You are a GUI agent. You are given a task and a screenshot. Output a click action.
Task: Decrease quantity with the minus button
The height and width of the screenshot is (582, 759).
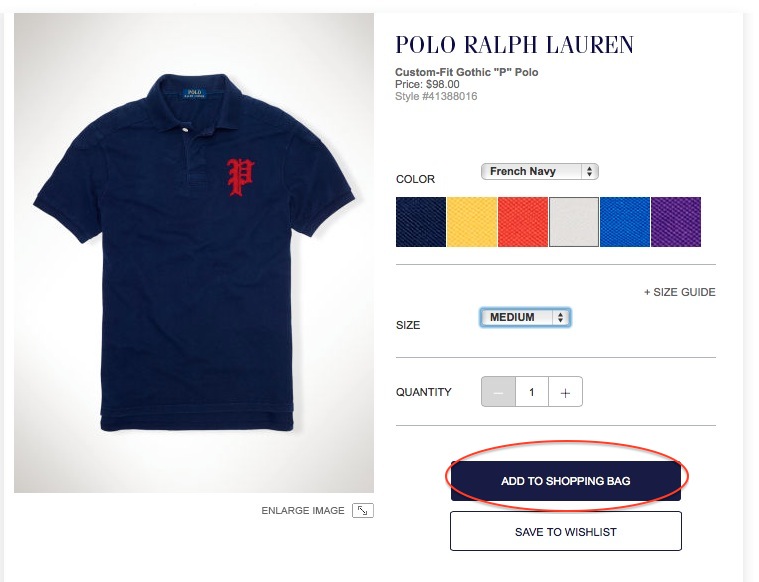click(498, 392)
